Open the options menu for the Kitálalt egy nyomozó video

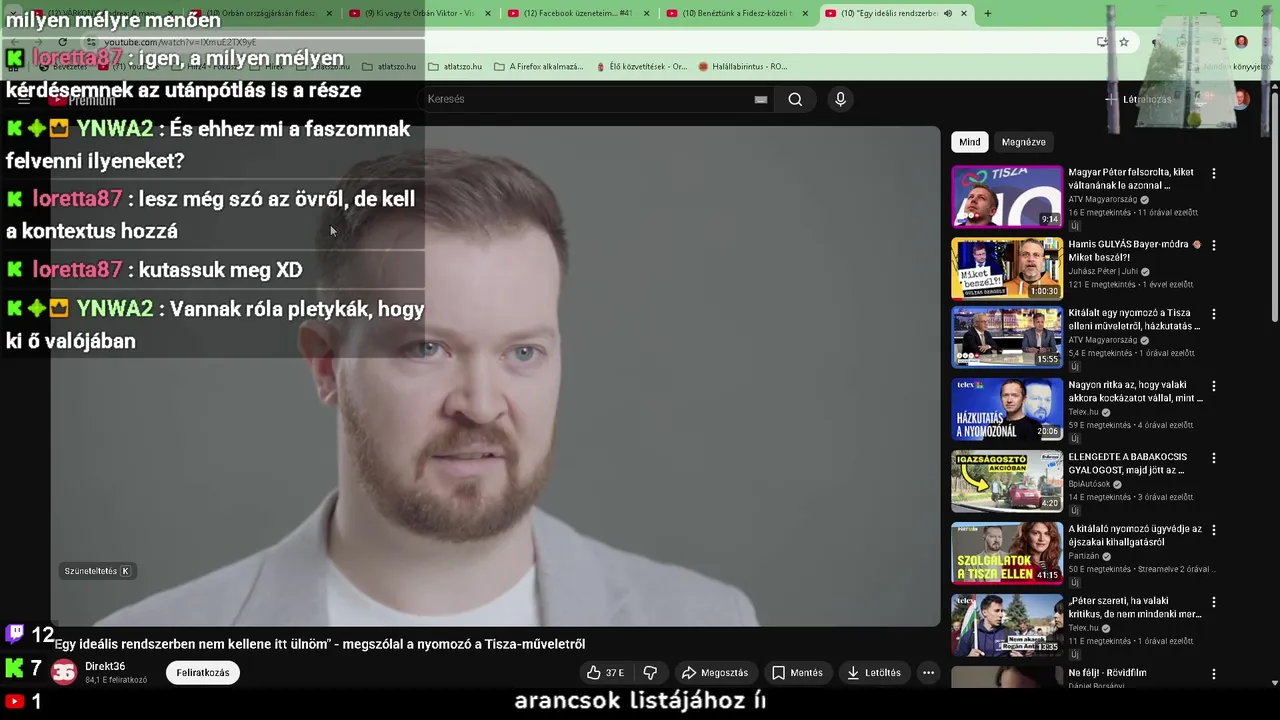pyautogui.click(x=1214, y=314)
